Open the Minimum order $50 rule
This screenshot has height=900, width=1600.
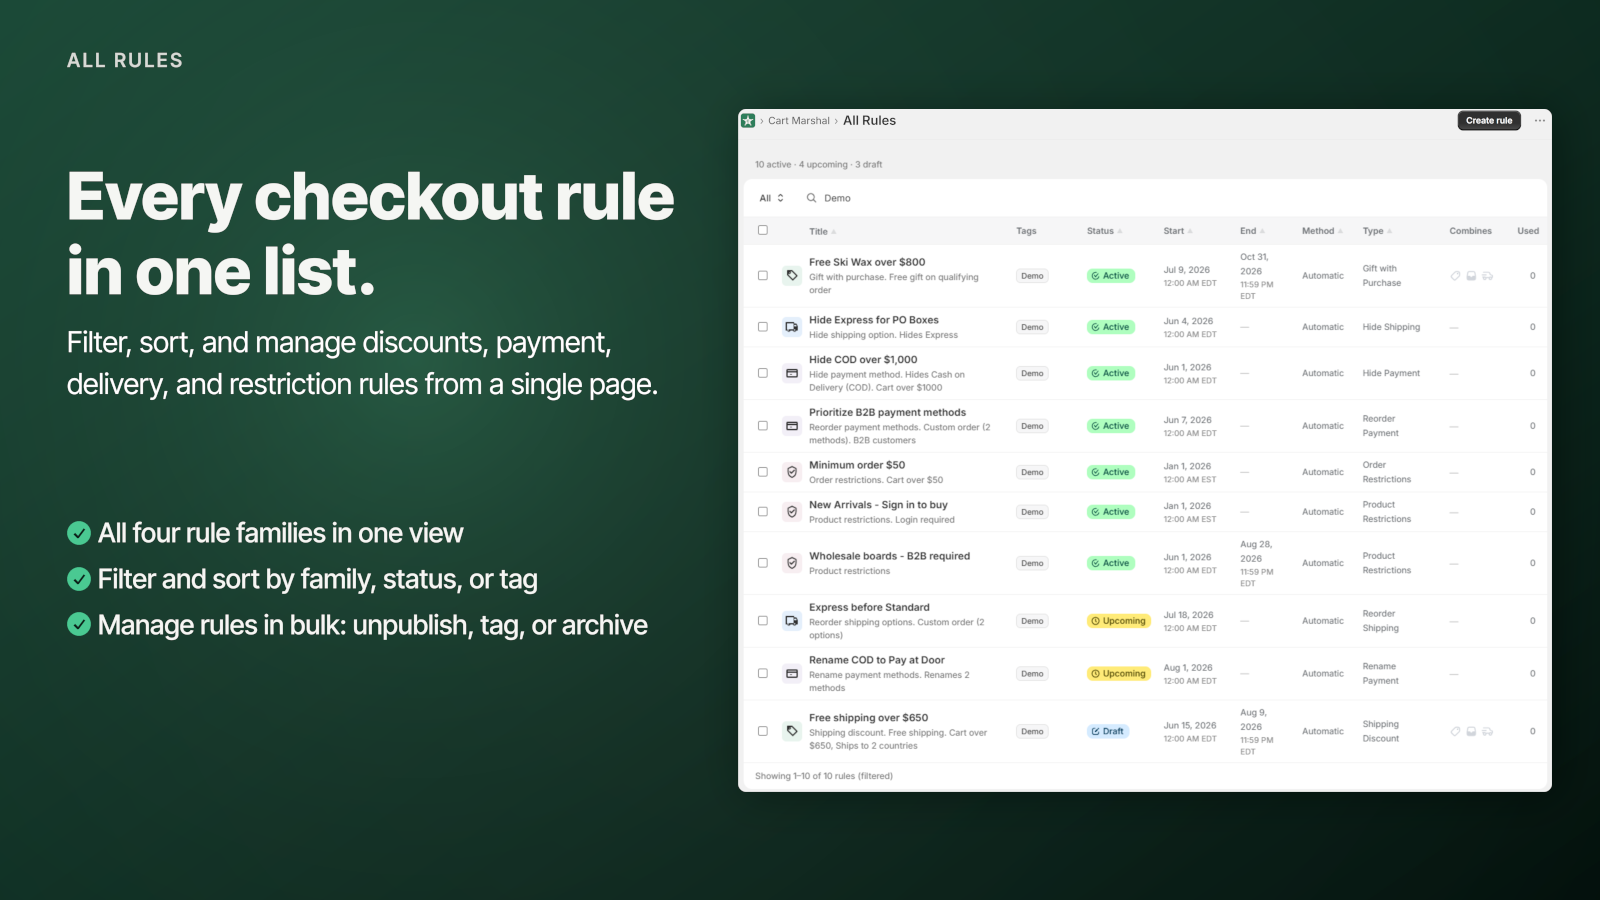[x=857, y=465]
